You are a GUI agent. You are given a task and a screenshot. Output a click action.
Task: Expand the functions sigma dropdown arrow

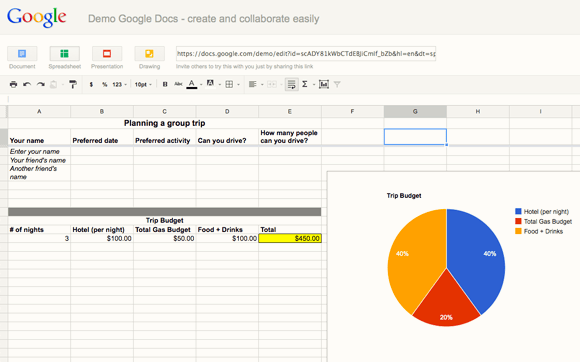(x=314, y=85)
